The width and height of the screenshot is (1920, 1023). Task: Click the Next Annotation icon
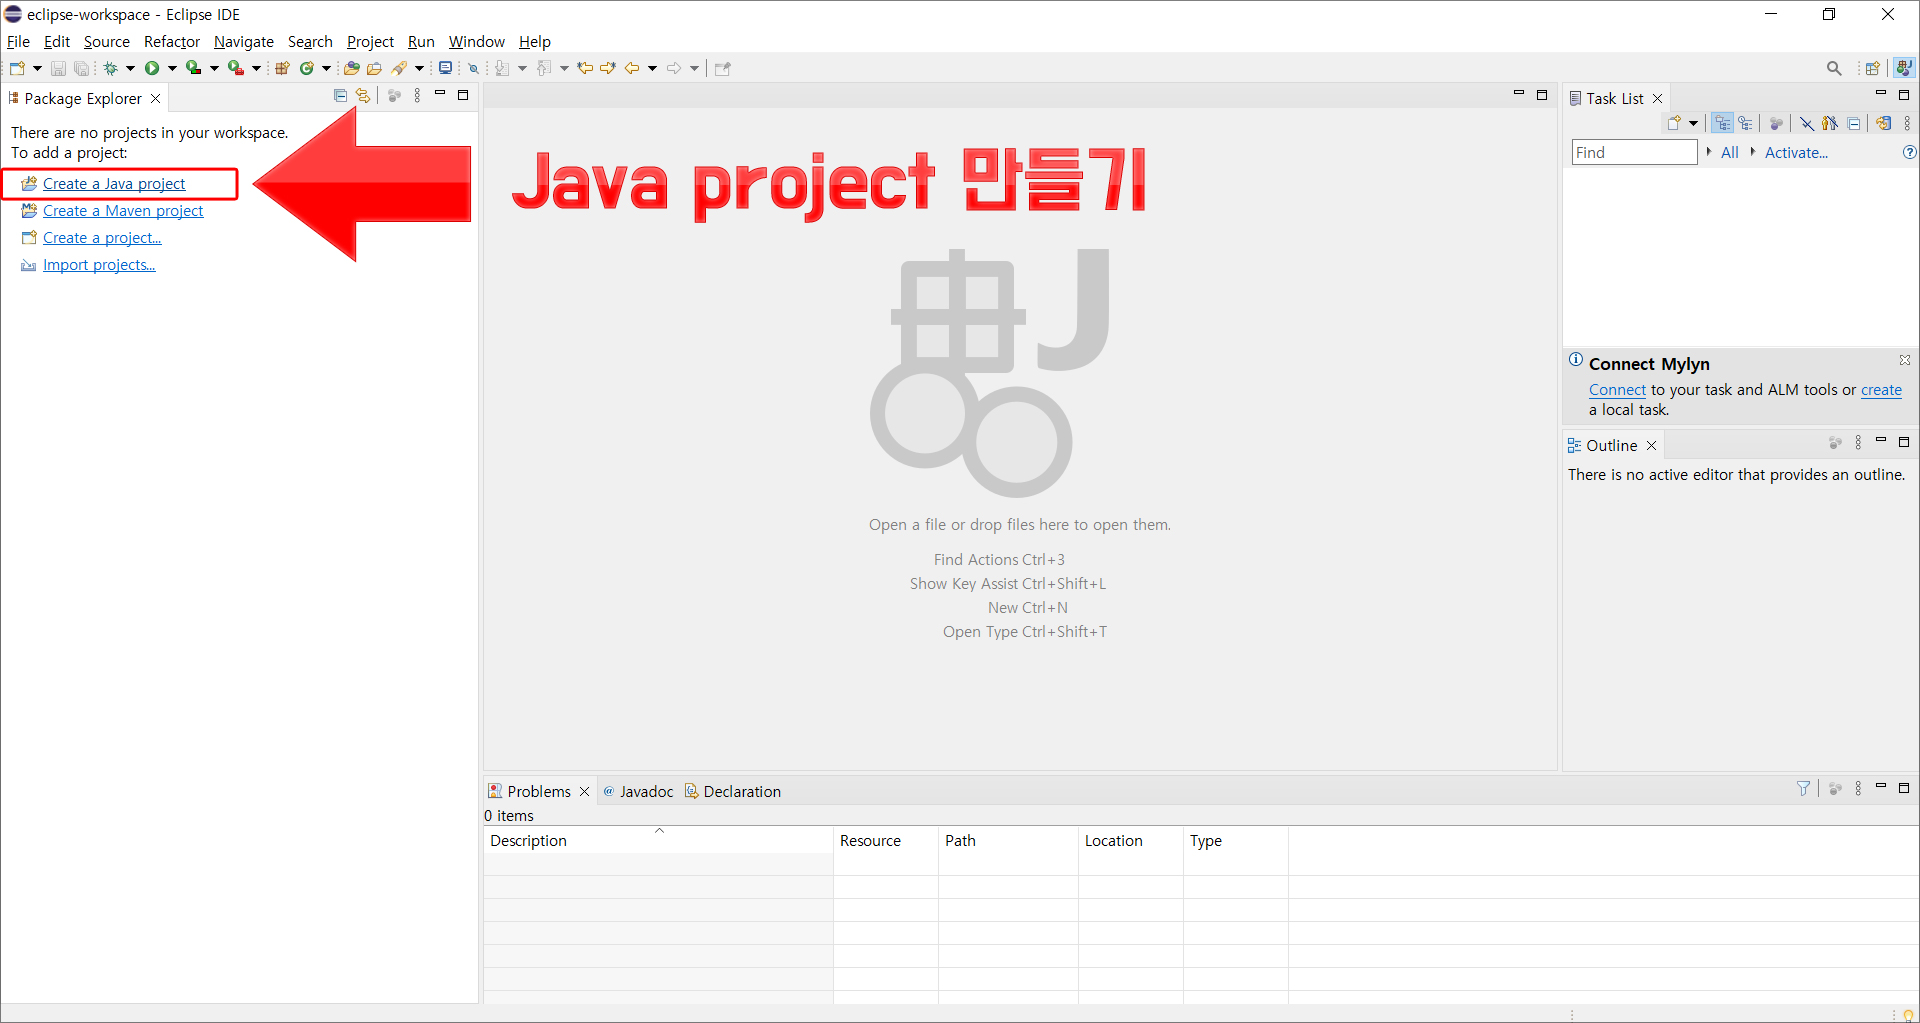point(502,68)
